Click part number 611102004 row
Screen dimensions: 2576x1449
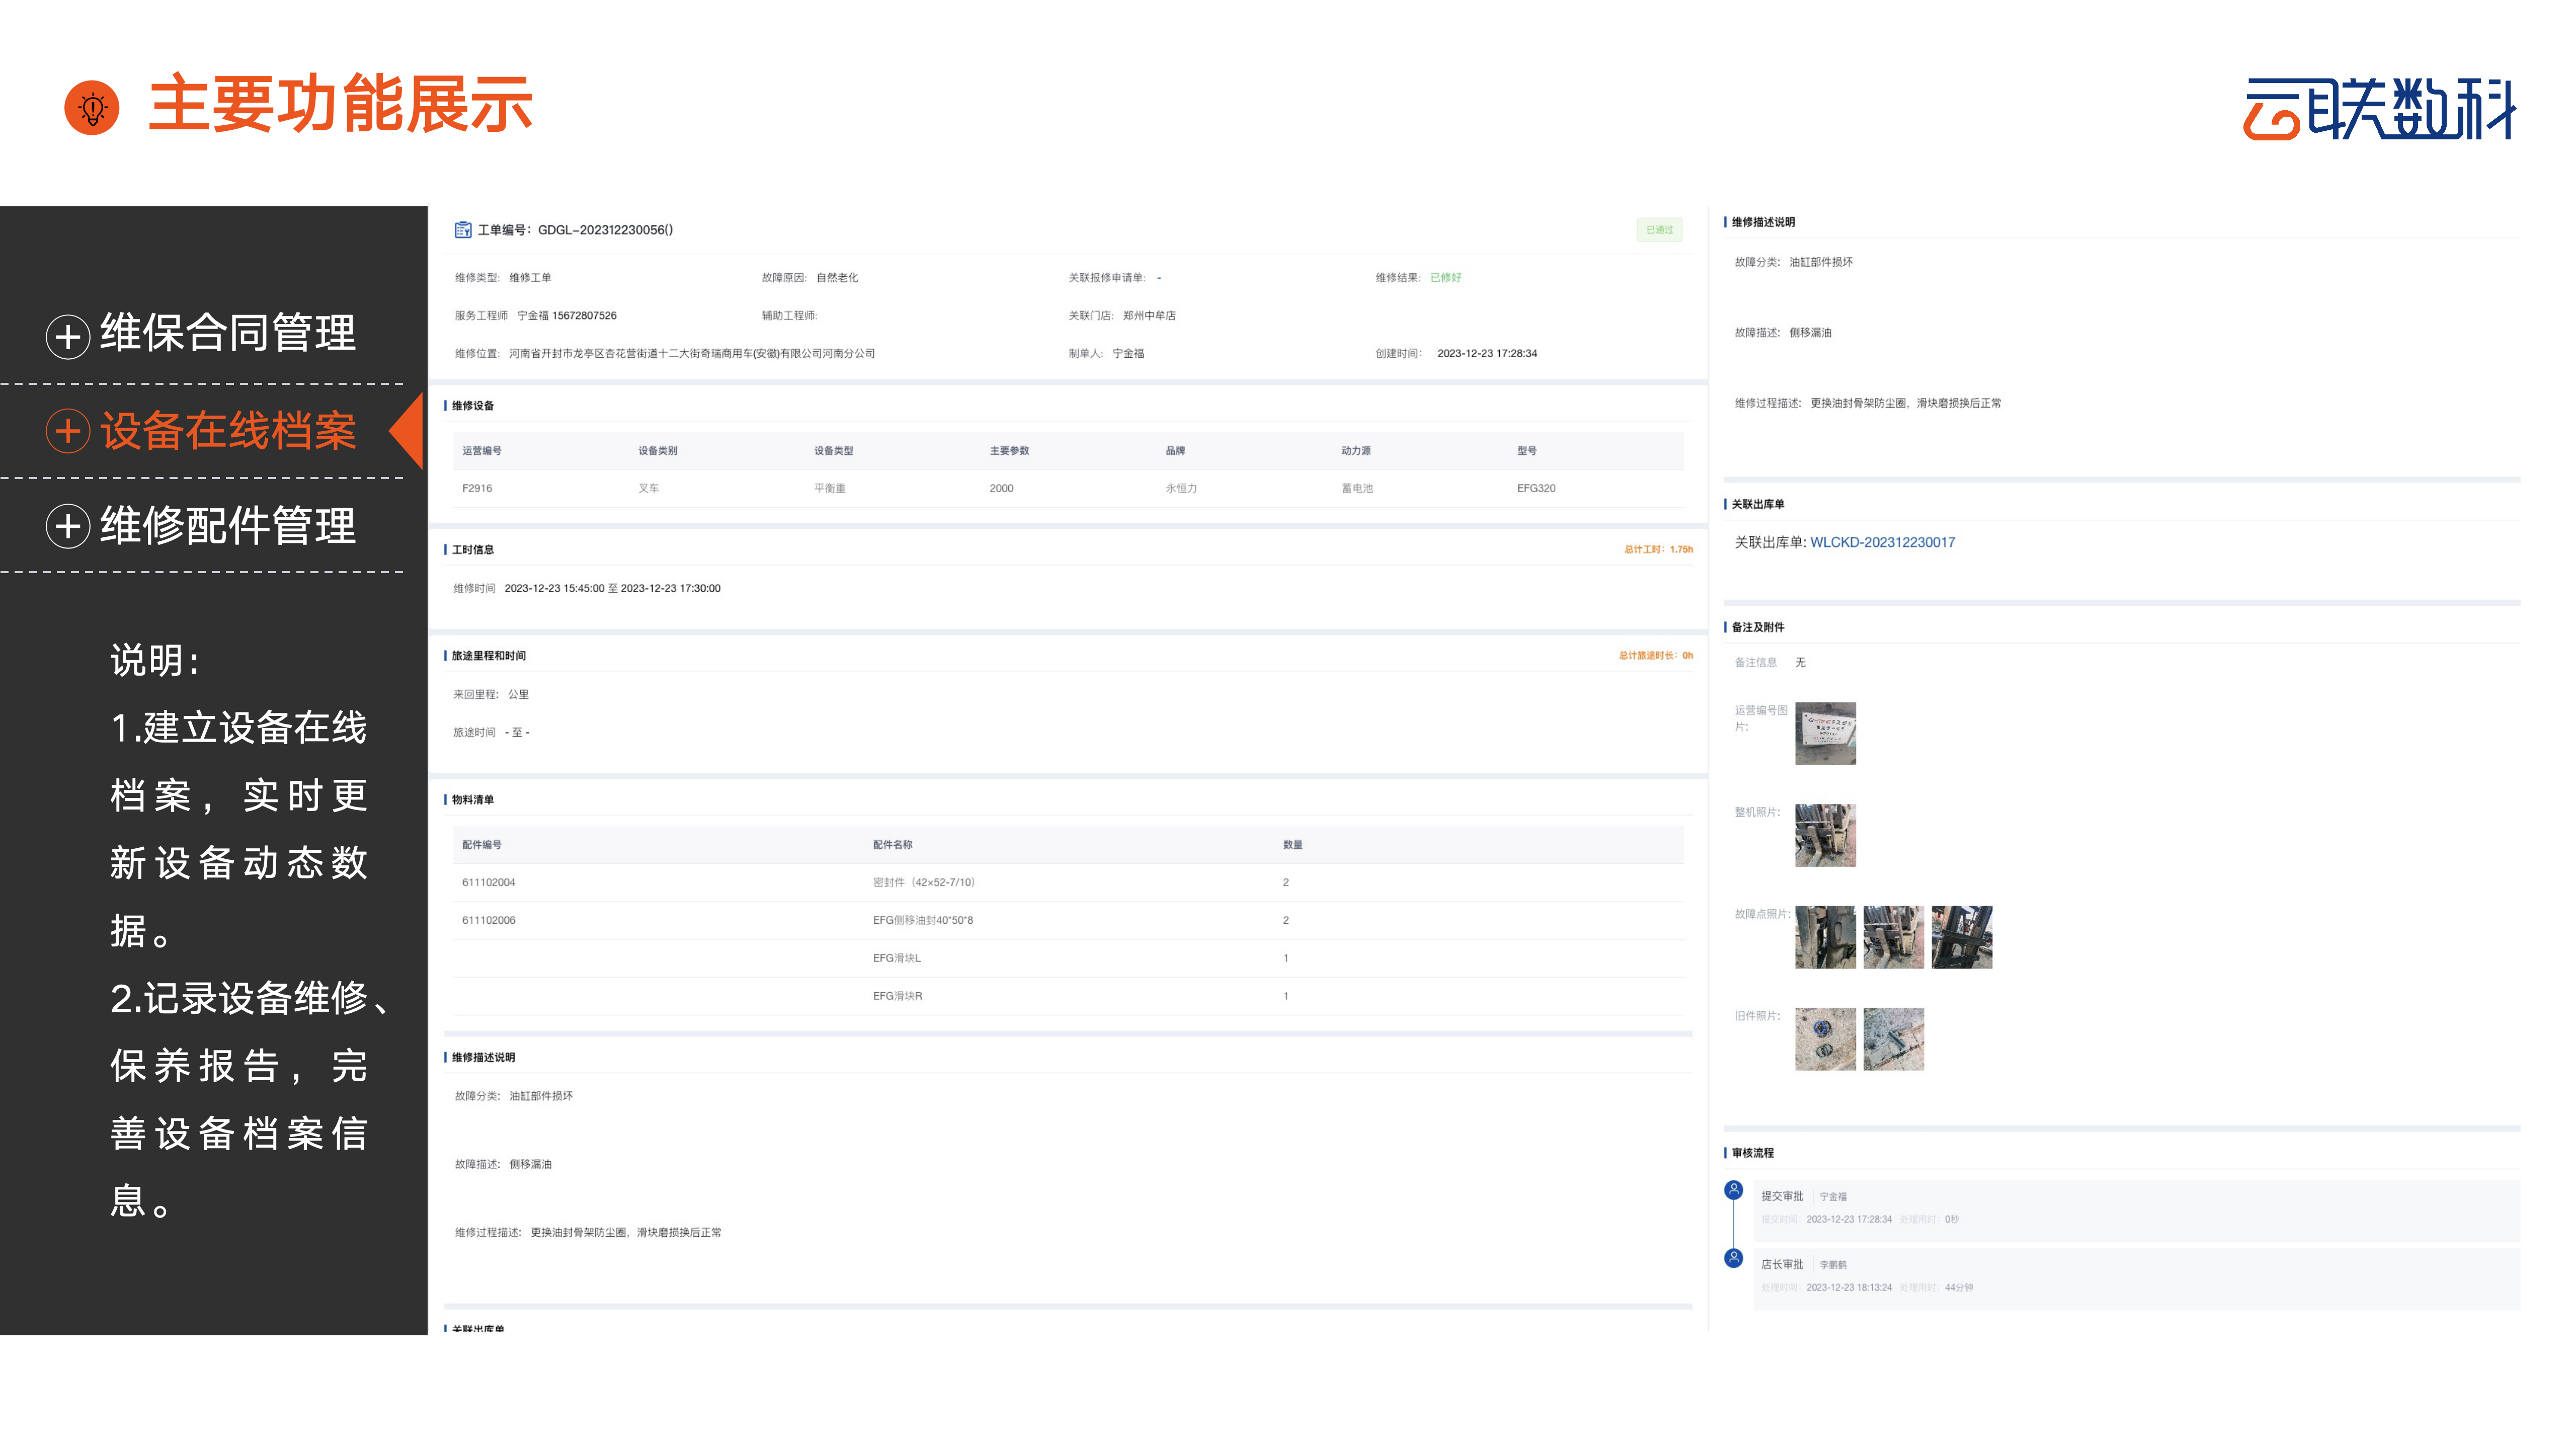coord(489,882)
